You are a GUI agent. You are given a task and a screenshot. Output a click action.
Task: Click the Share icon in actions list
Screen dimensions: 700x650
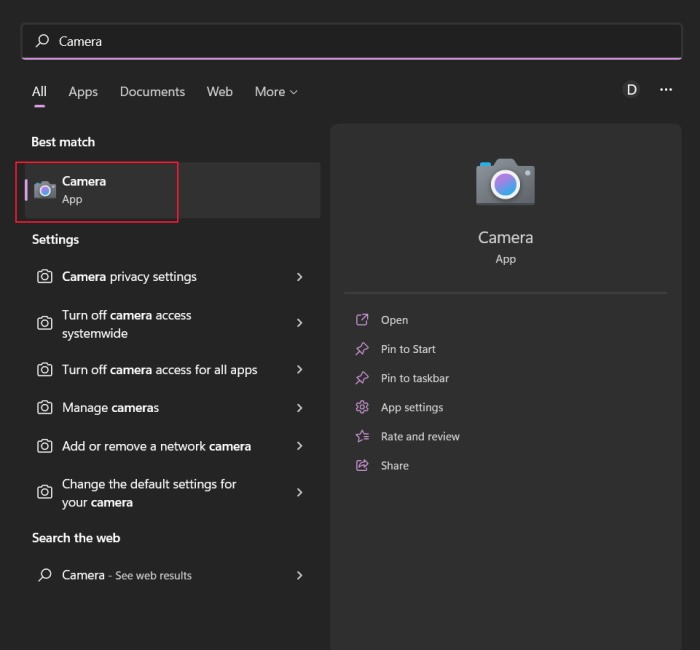coord(362,465)
